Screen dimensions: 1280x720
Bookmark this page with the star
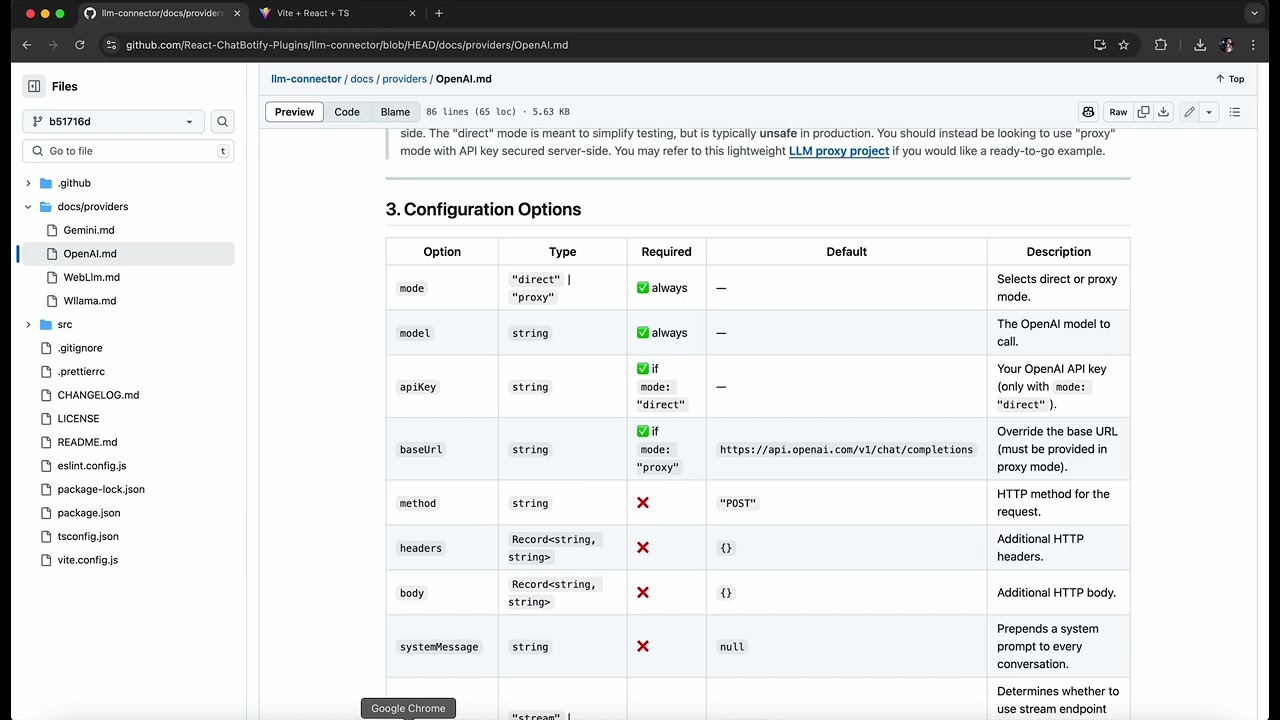click(1124, 45)
